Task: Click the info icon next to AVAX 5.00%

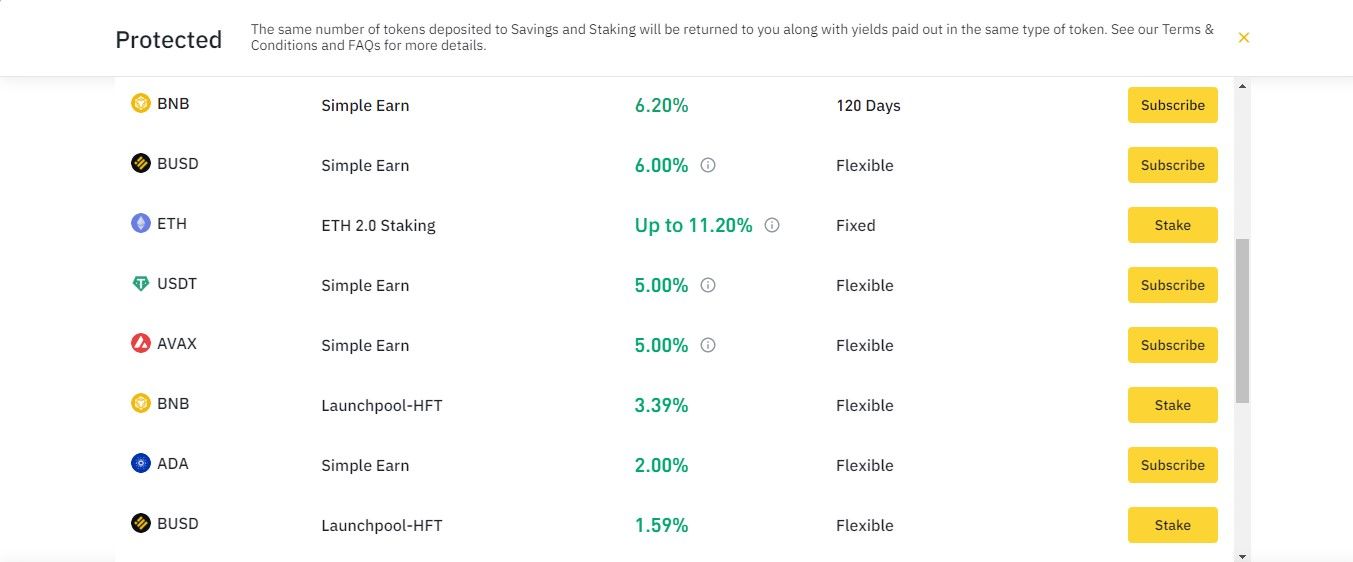Action: click(708, 345)
